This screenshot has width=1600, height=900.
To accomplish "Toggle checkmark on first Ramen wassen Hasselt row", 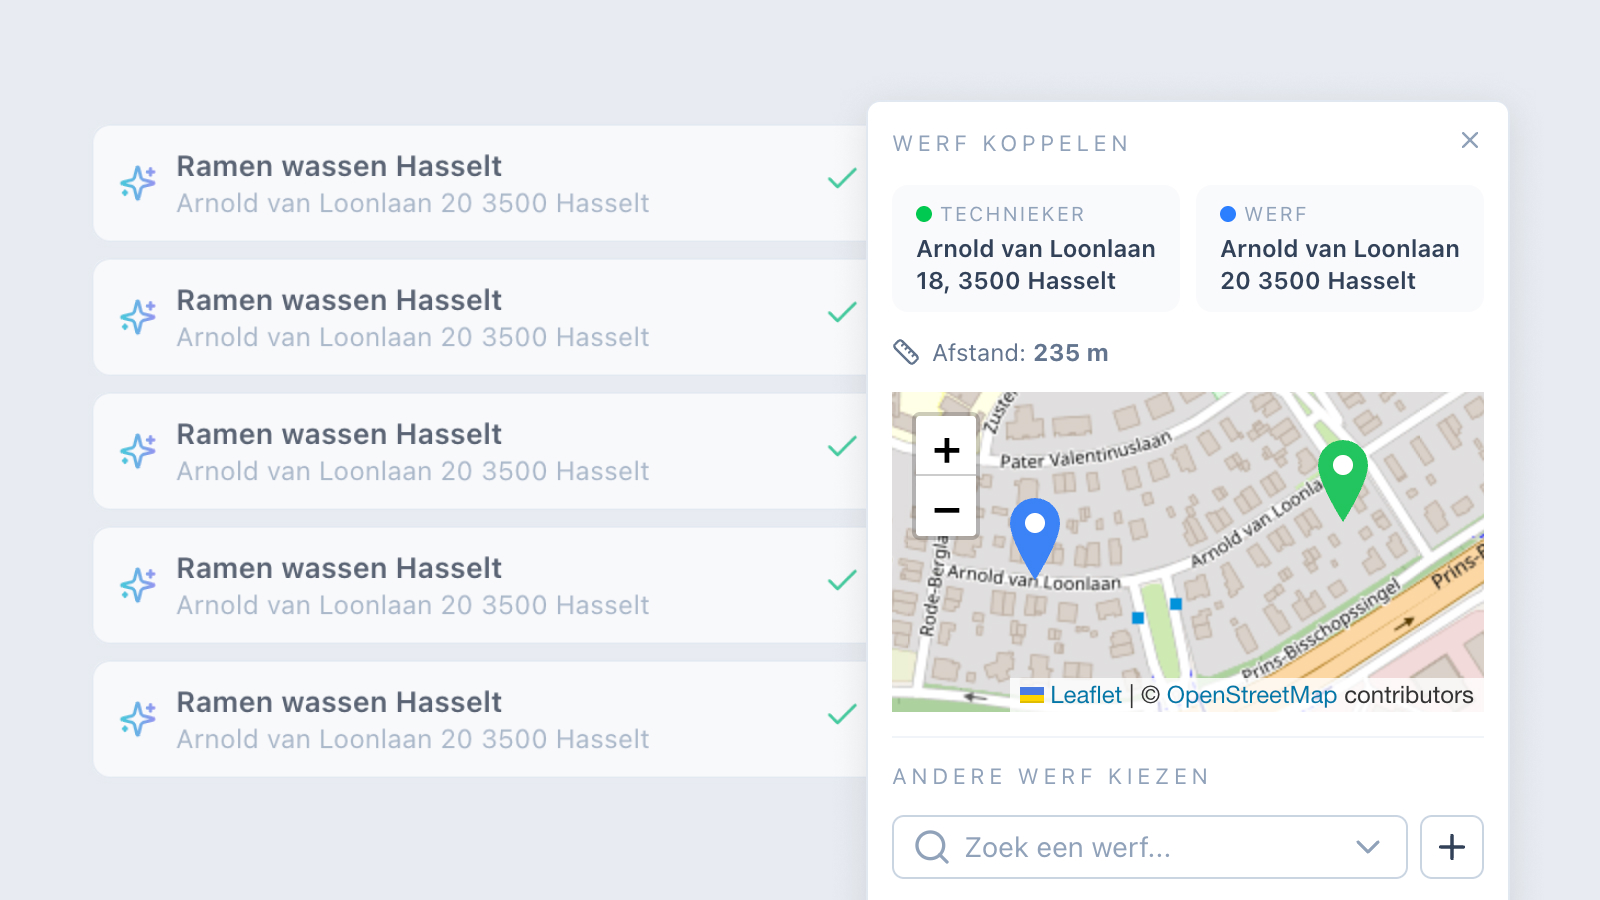I will click(x=842, y=179).
